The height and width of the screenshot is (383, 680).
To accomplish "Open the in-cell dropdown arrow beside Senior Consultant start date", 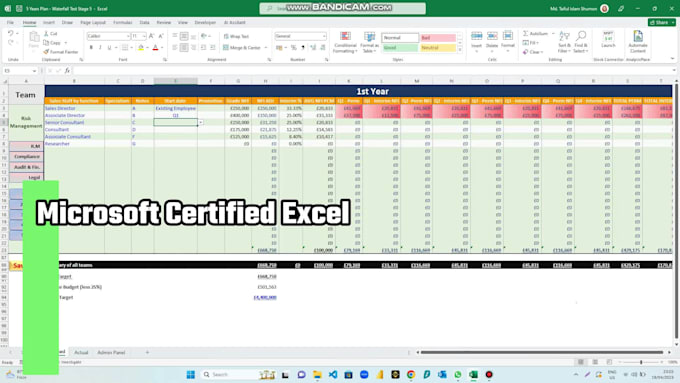I will 200,123.
